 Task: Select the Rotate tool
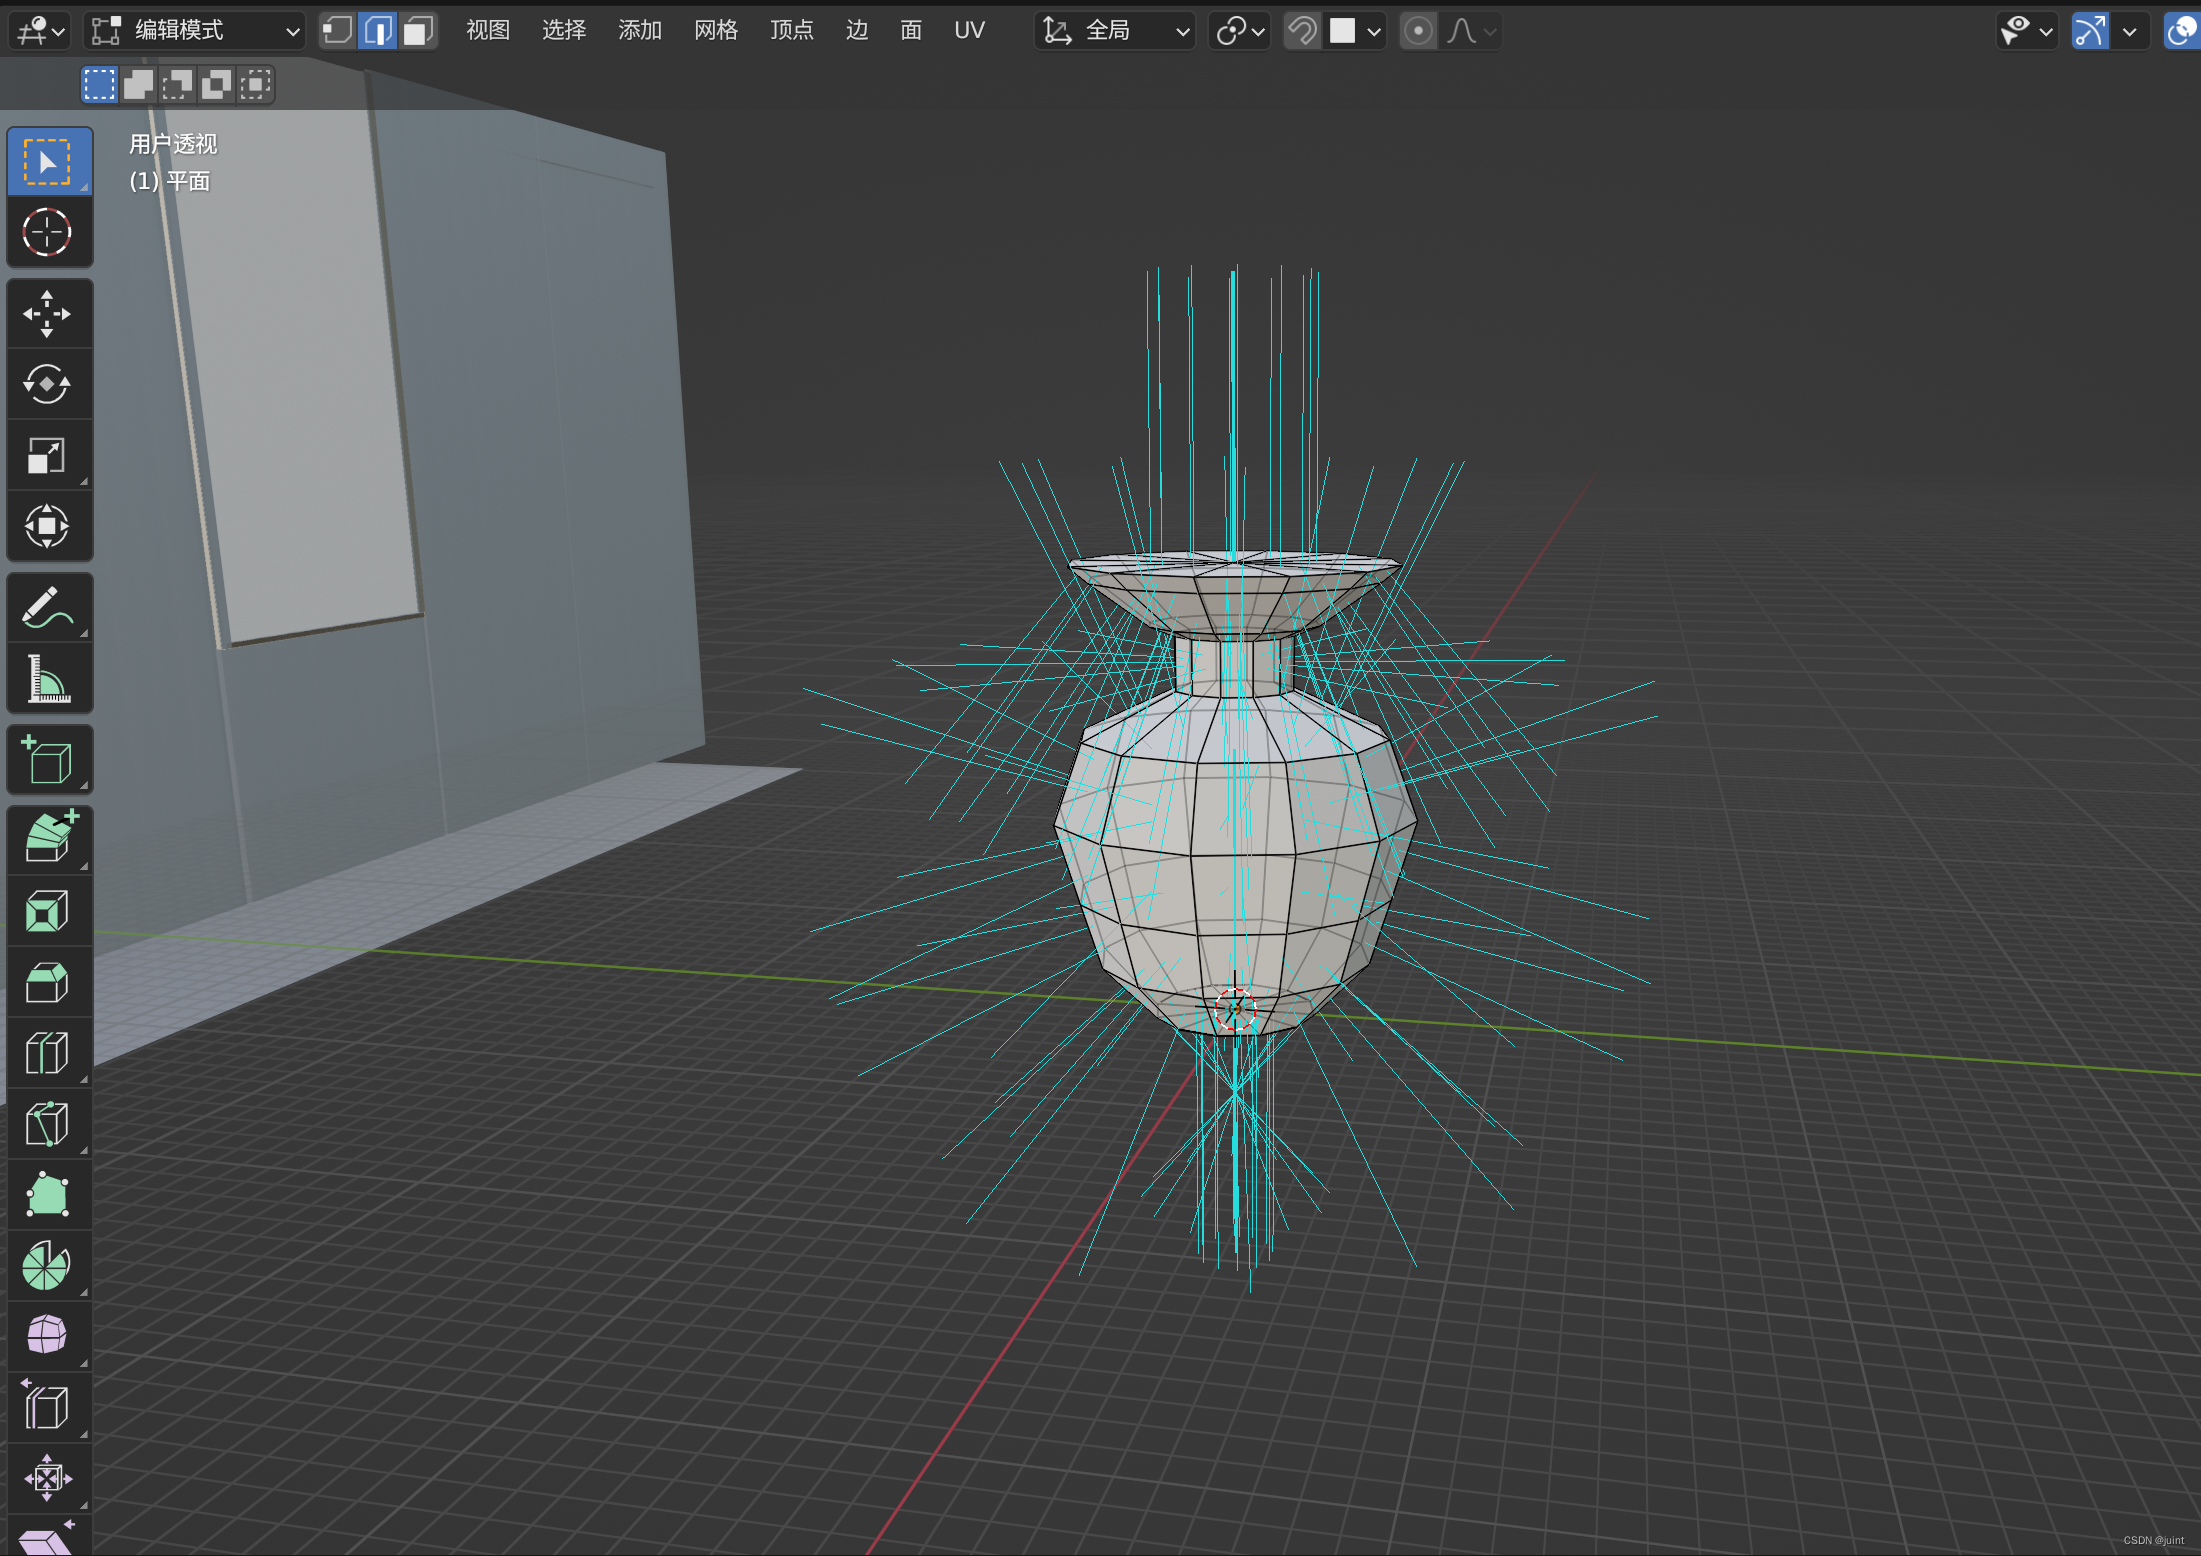pyautogui.click(x=47, y=384)
